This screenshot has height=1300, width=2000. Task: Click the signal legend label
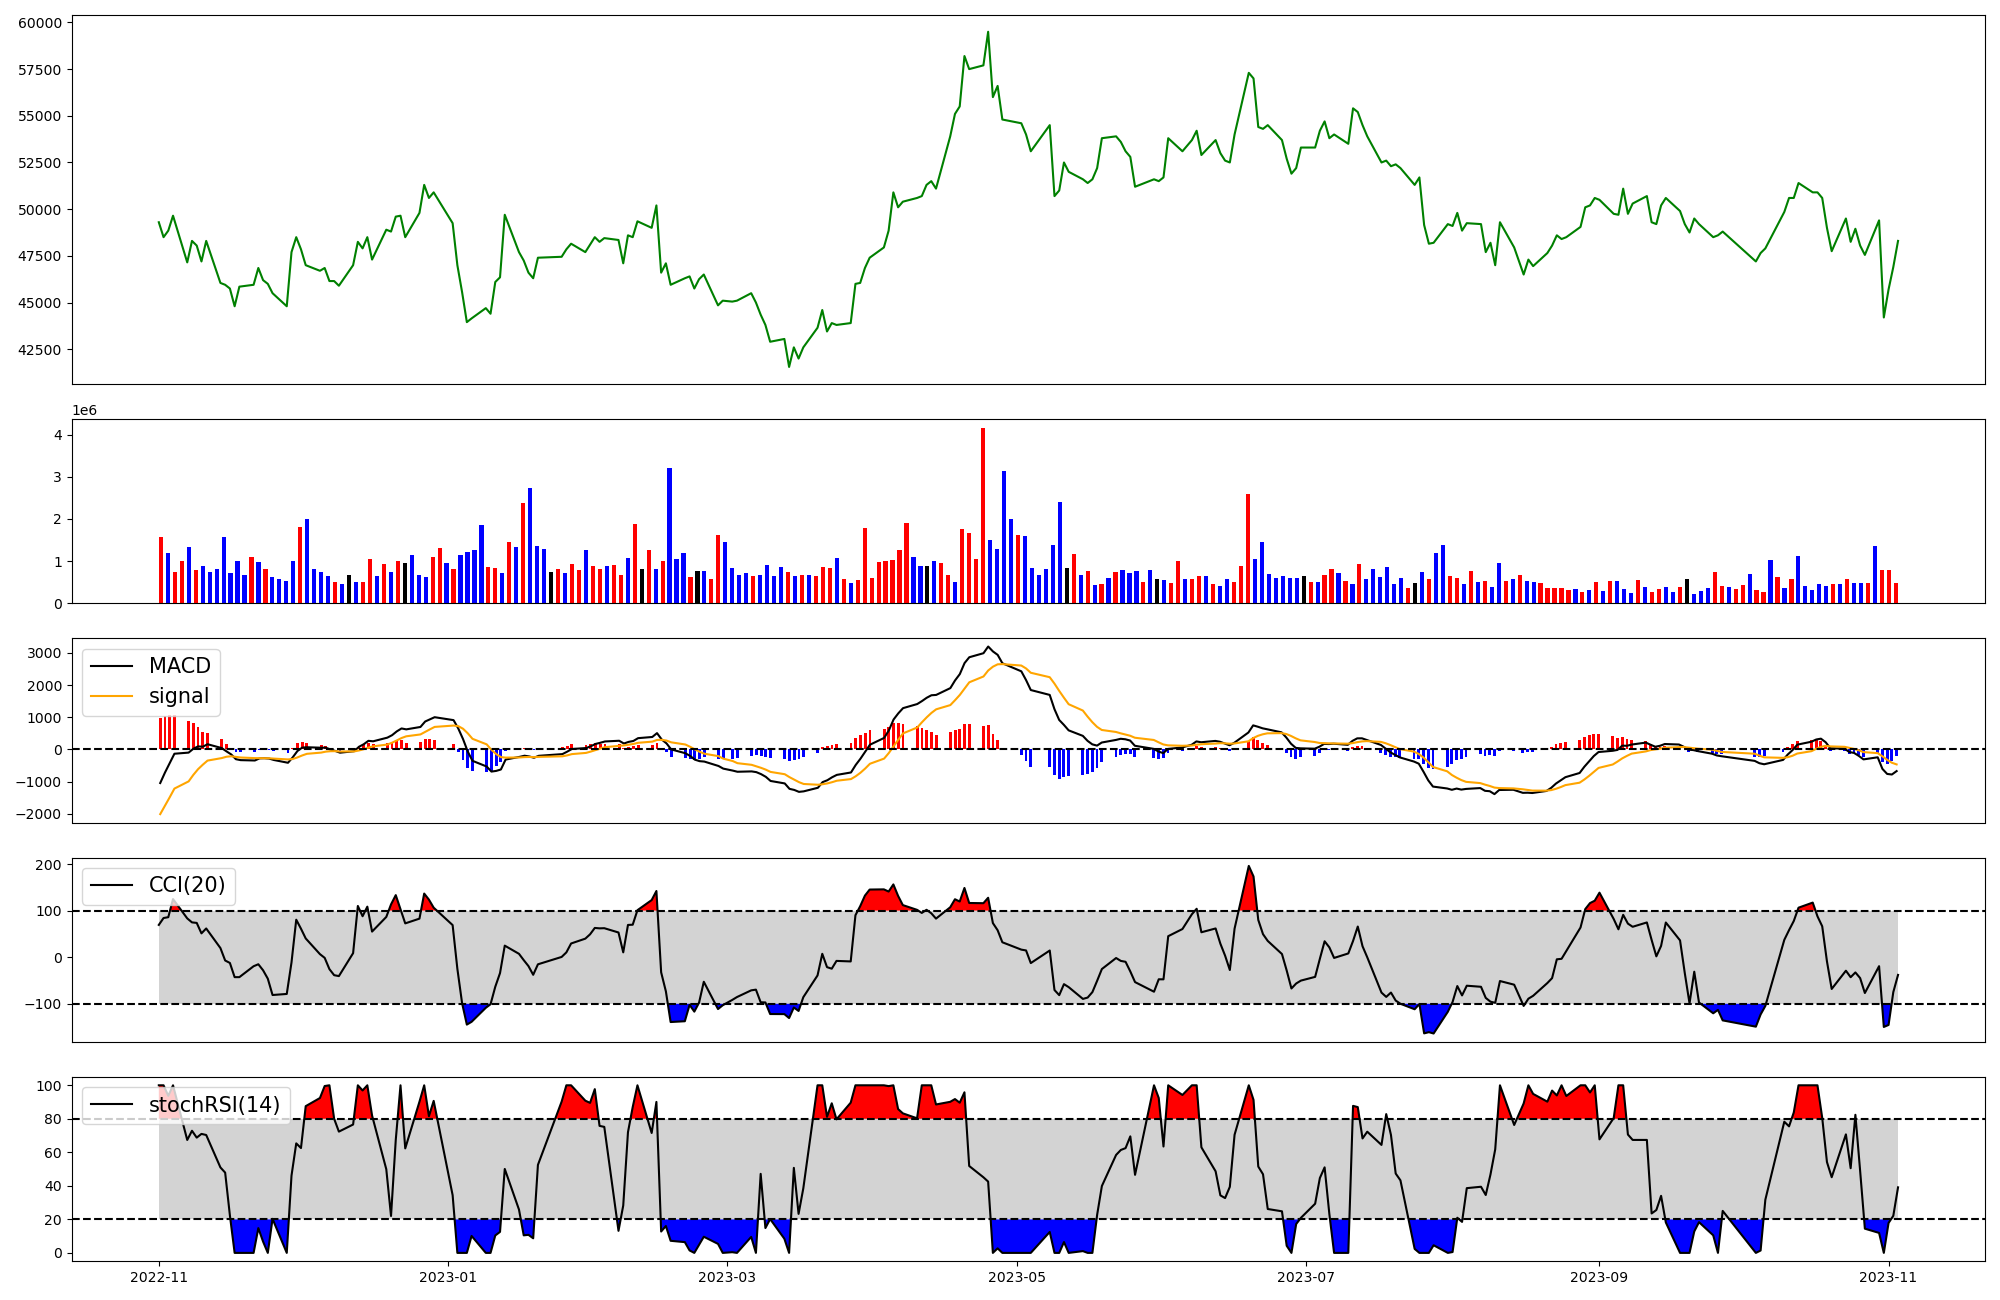[179, 696]
